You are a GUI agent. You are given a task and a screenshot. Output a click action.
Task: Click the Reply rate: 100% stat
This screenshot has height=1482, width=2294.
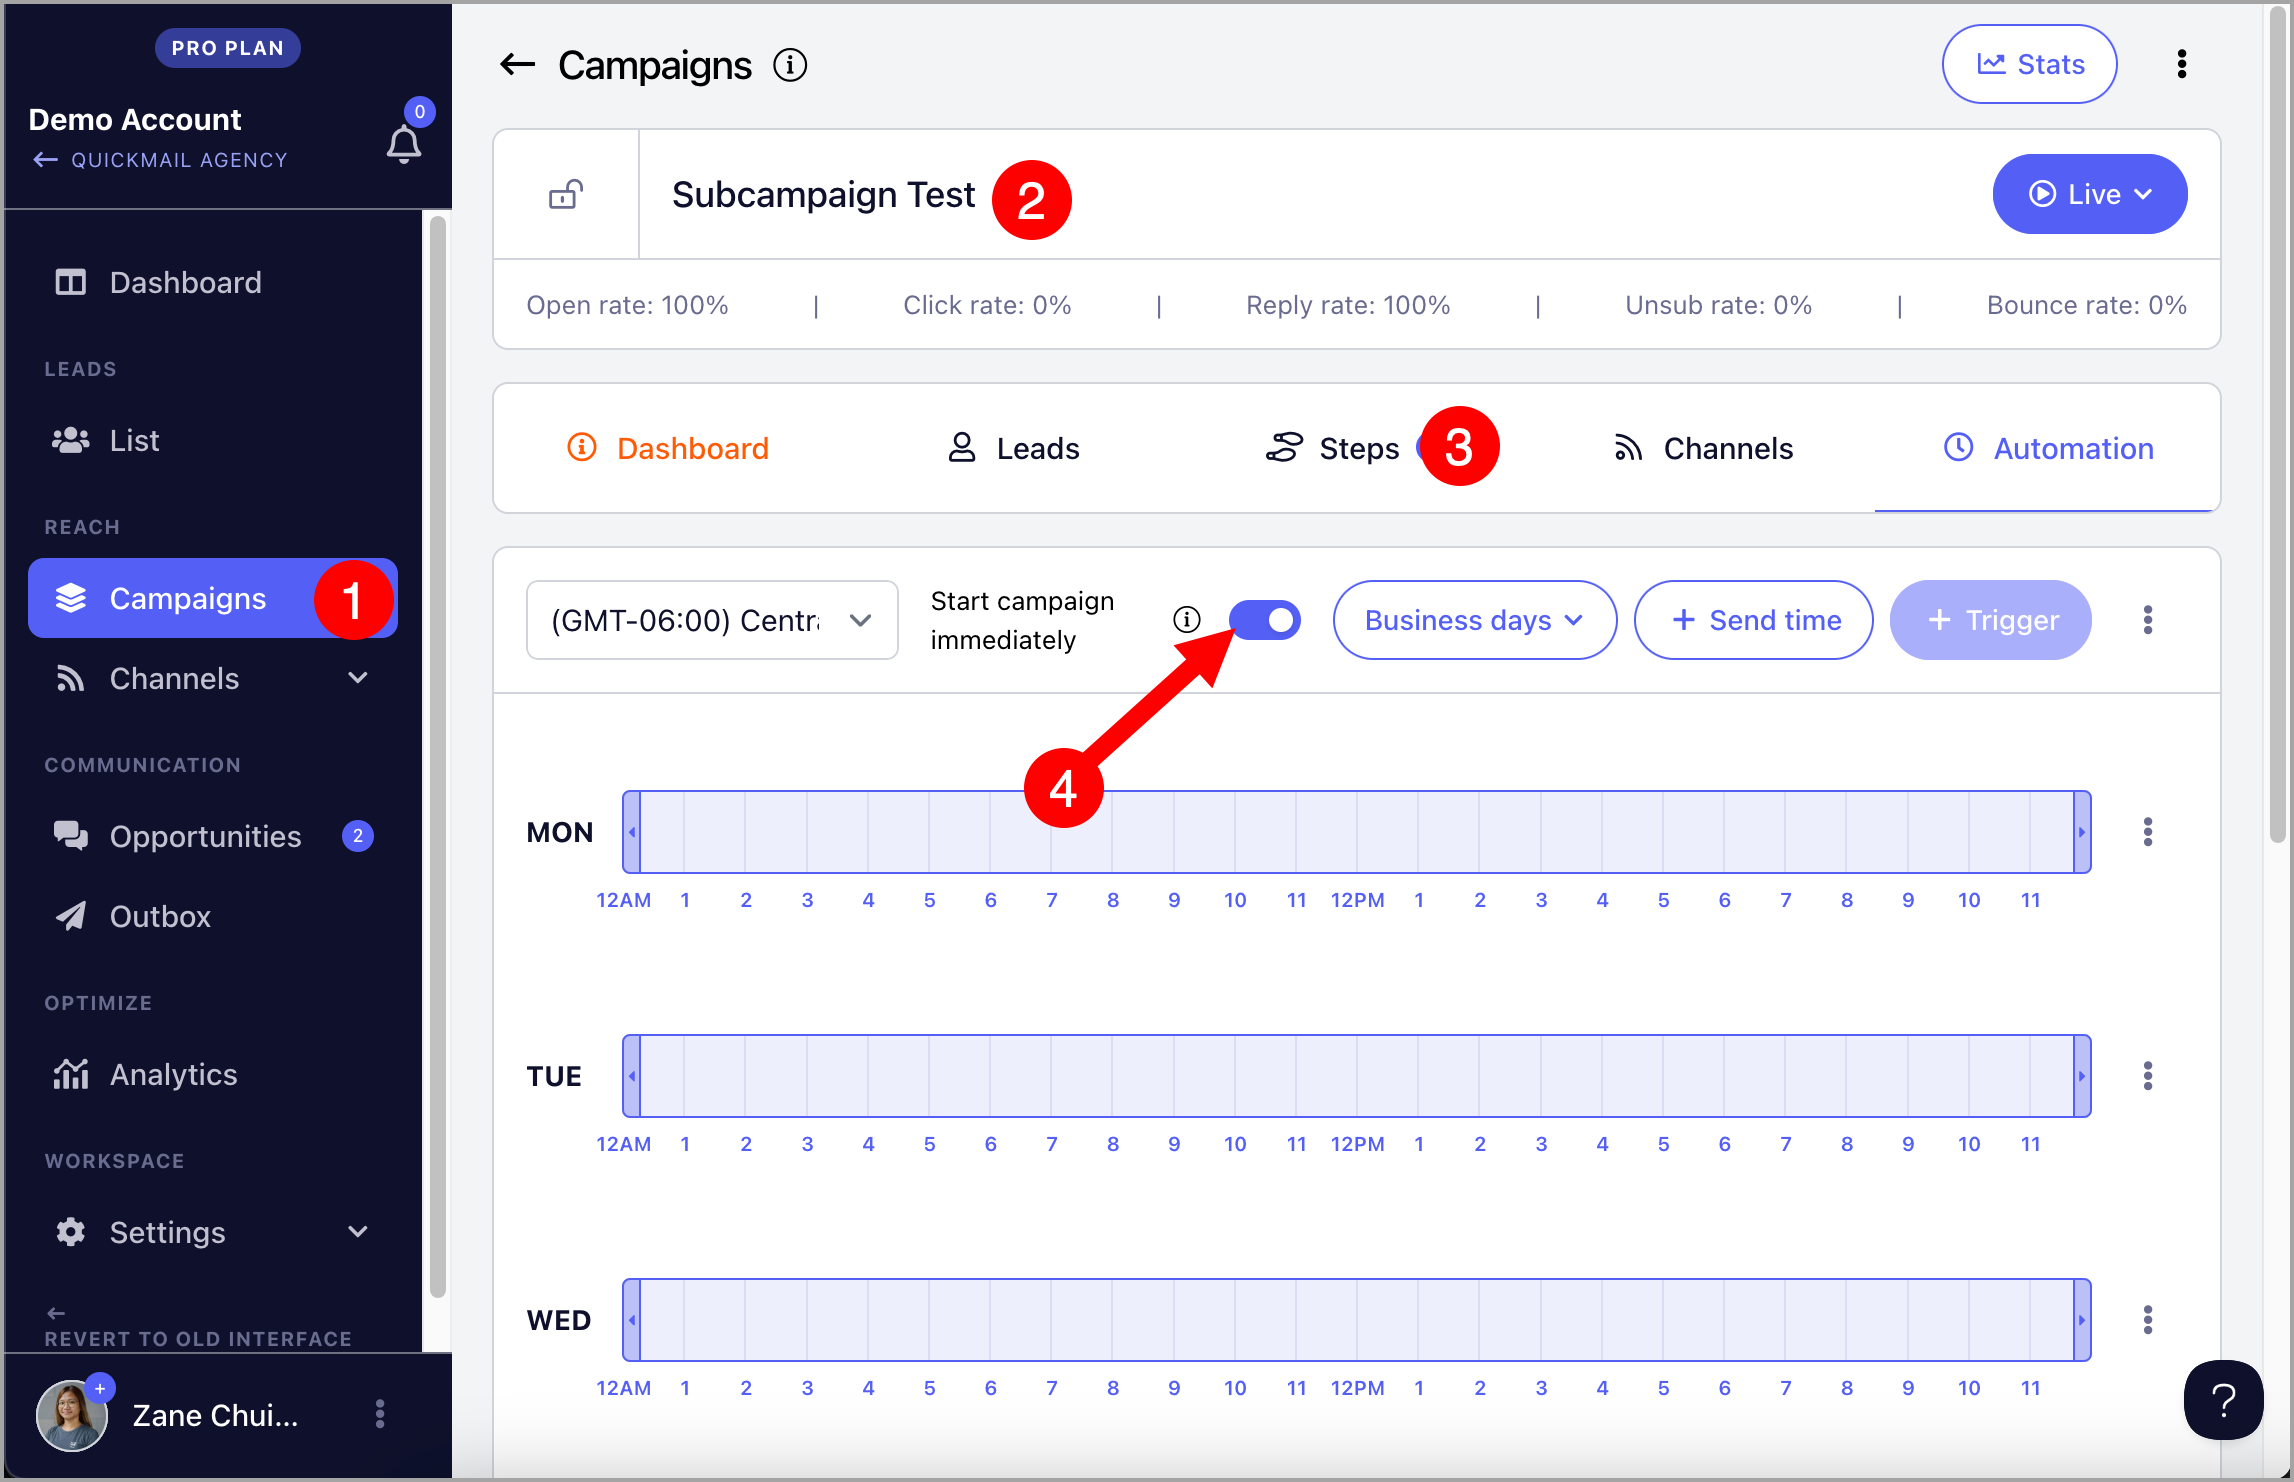pos(1348,305)
